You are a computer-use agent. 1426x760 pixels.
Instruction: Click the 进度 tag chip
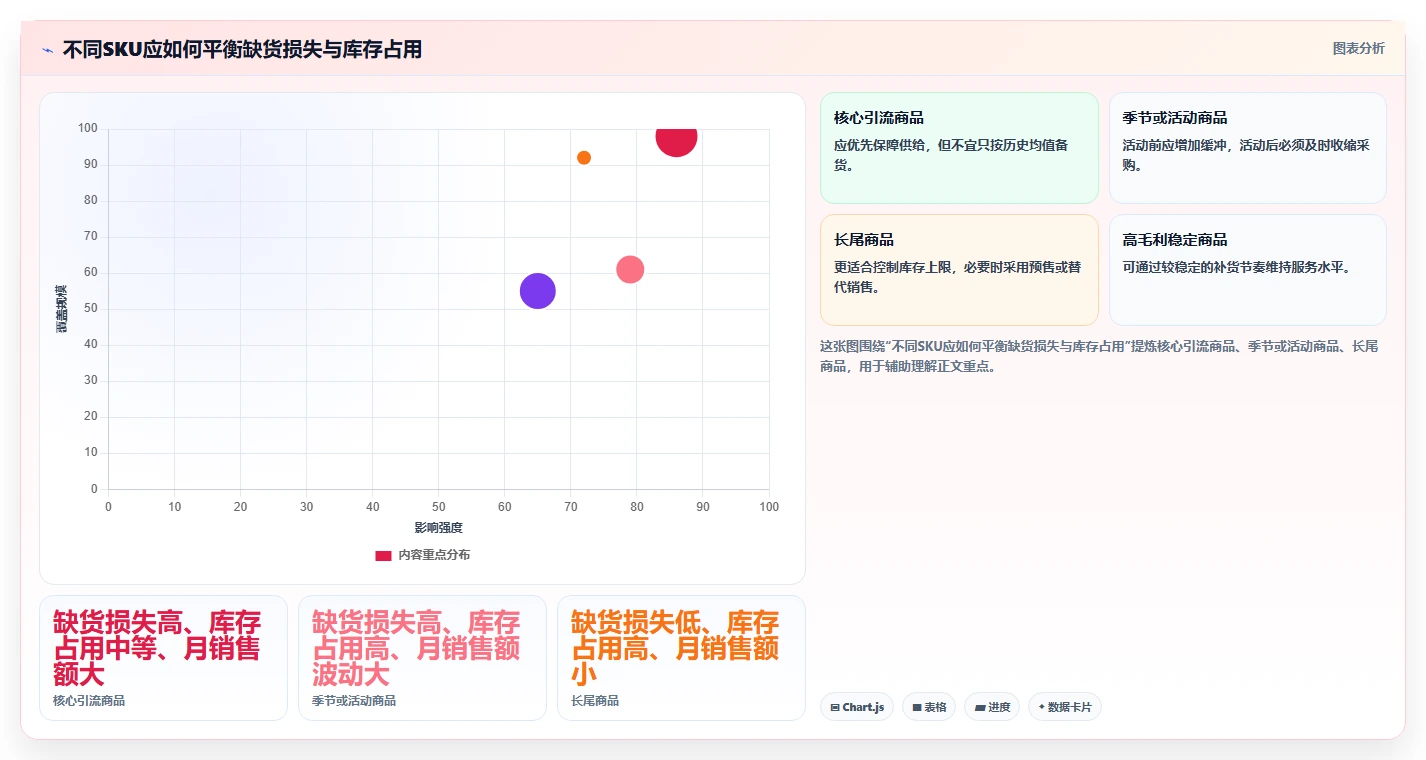click(x=992, y=707)
